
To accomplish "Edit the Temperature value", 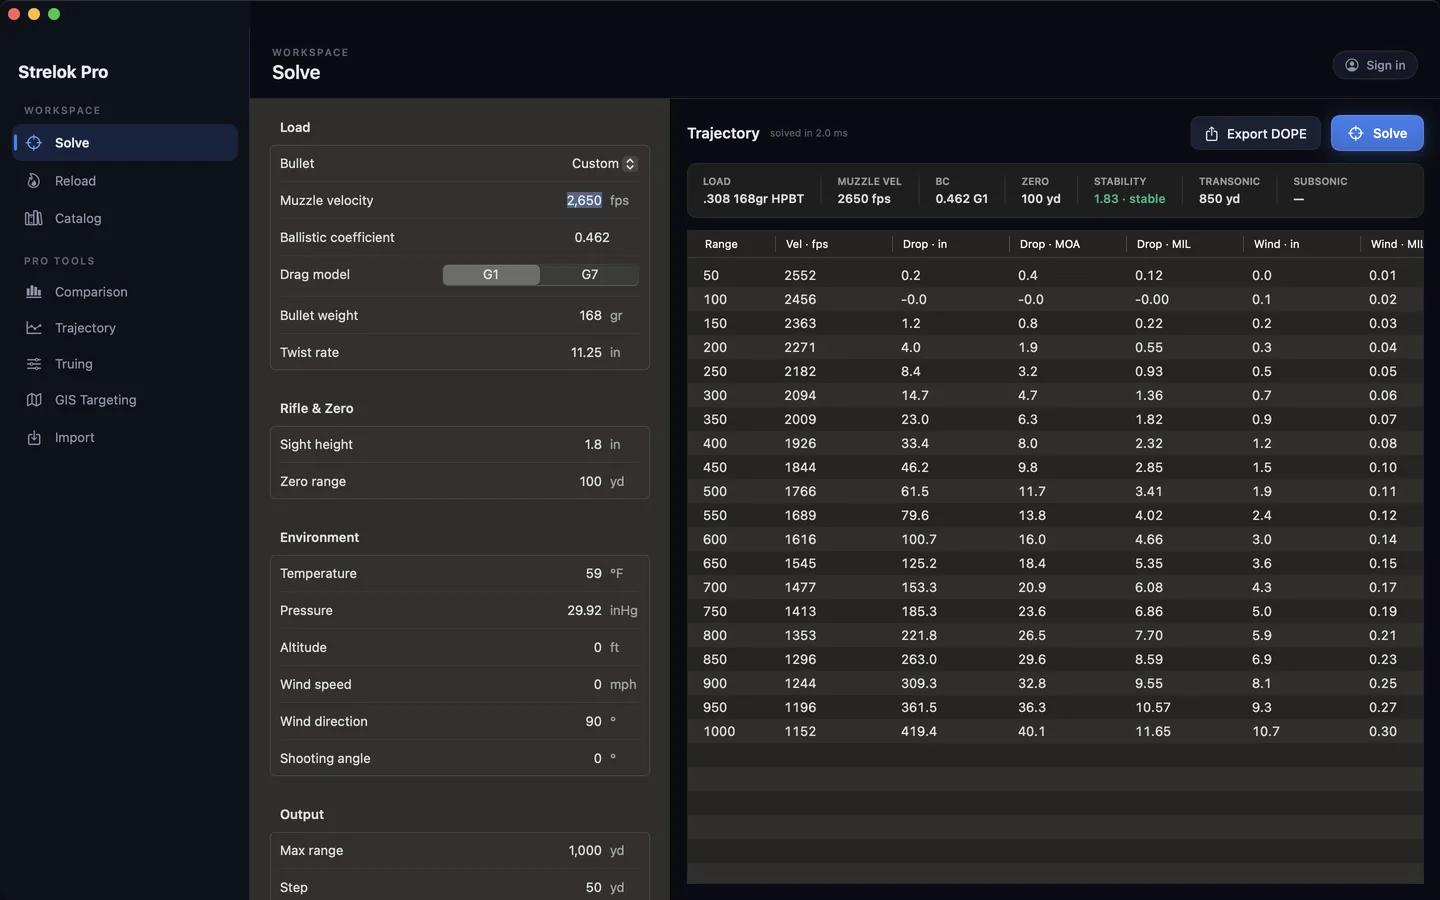I will coord(594,573).
